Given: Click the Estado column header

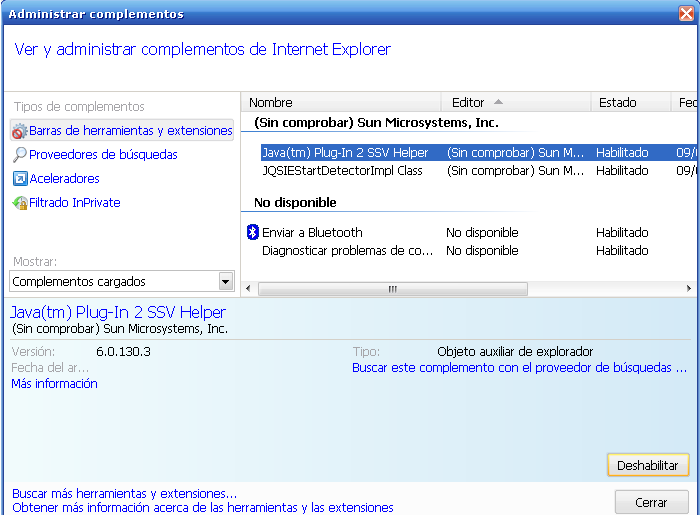Looking at the screenshot, I should 628,102.
